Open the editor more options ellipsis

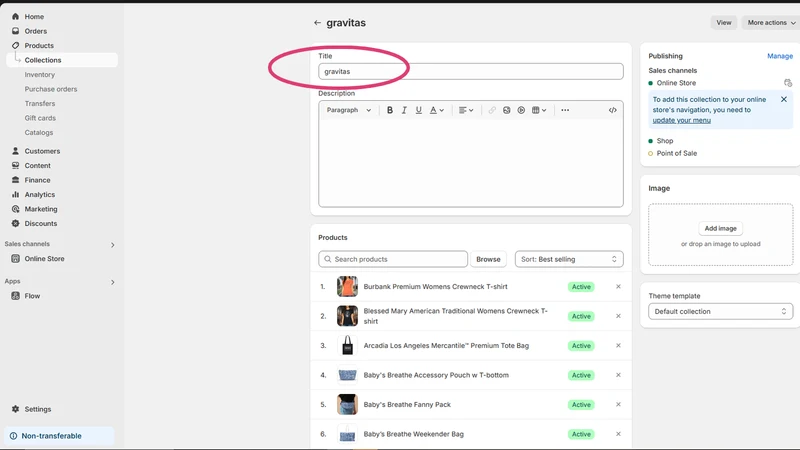point(565,110)
